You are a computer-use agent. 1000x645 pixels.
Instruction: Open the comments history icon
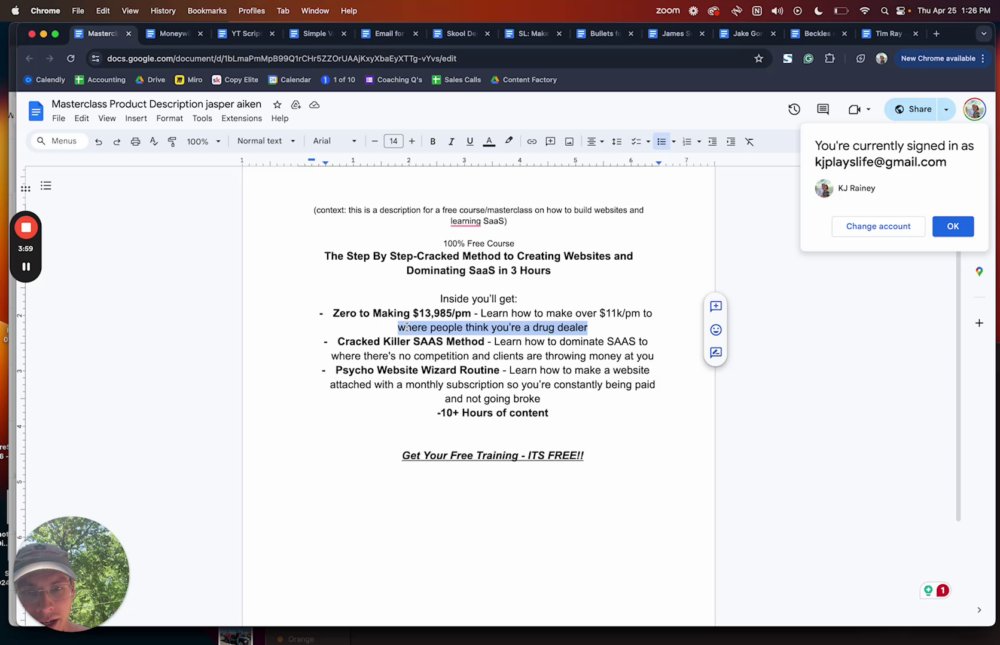click(823, 109)
